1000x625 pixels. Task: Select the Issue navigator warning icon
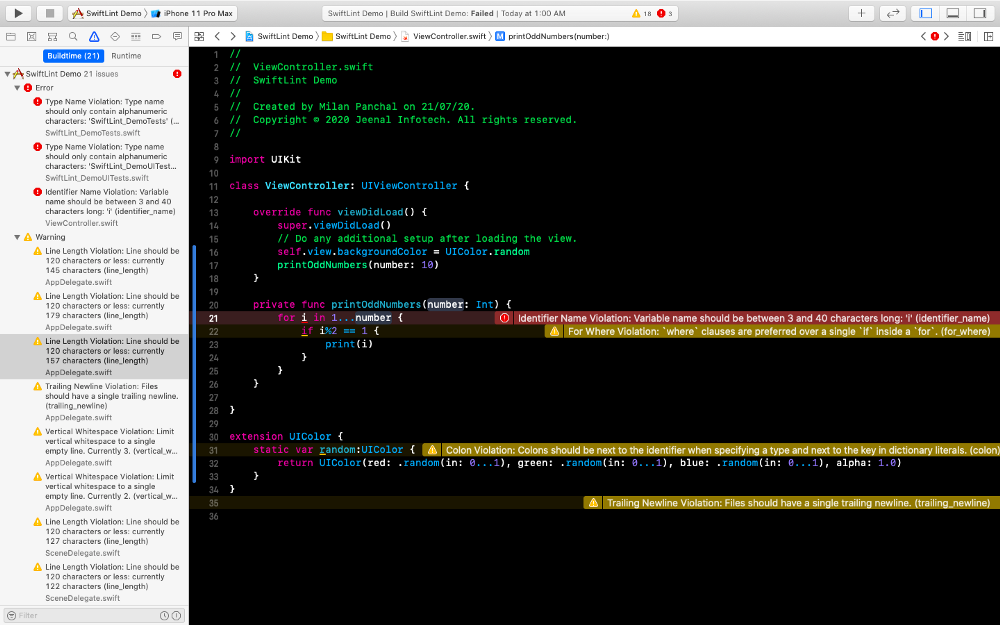[x=93, y=36]
